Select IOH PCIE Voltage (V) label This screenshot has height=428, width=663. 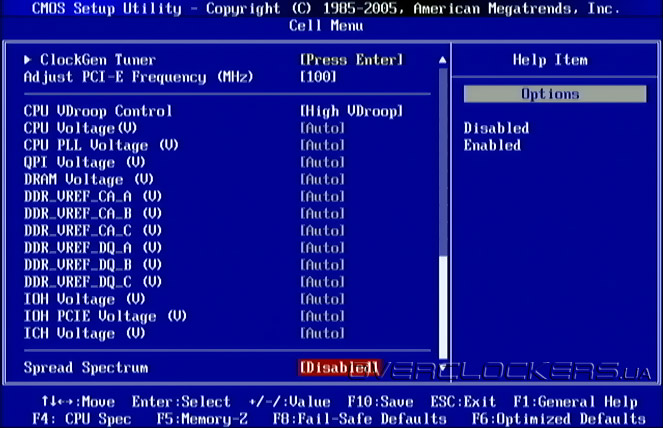105,316
